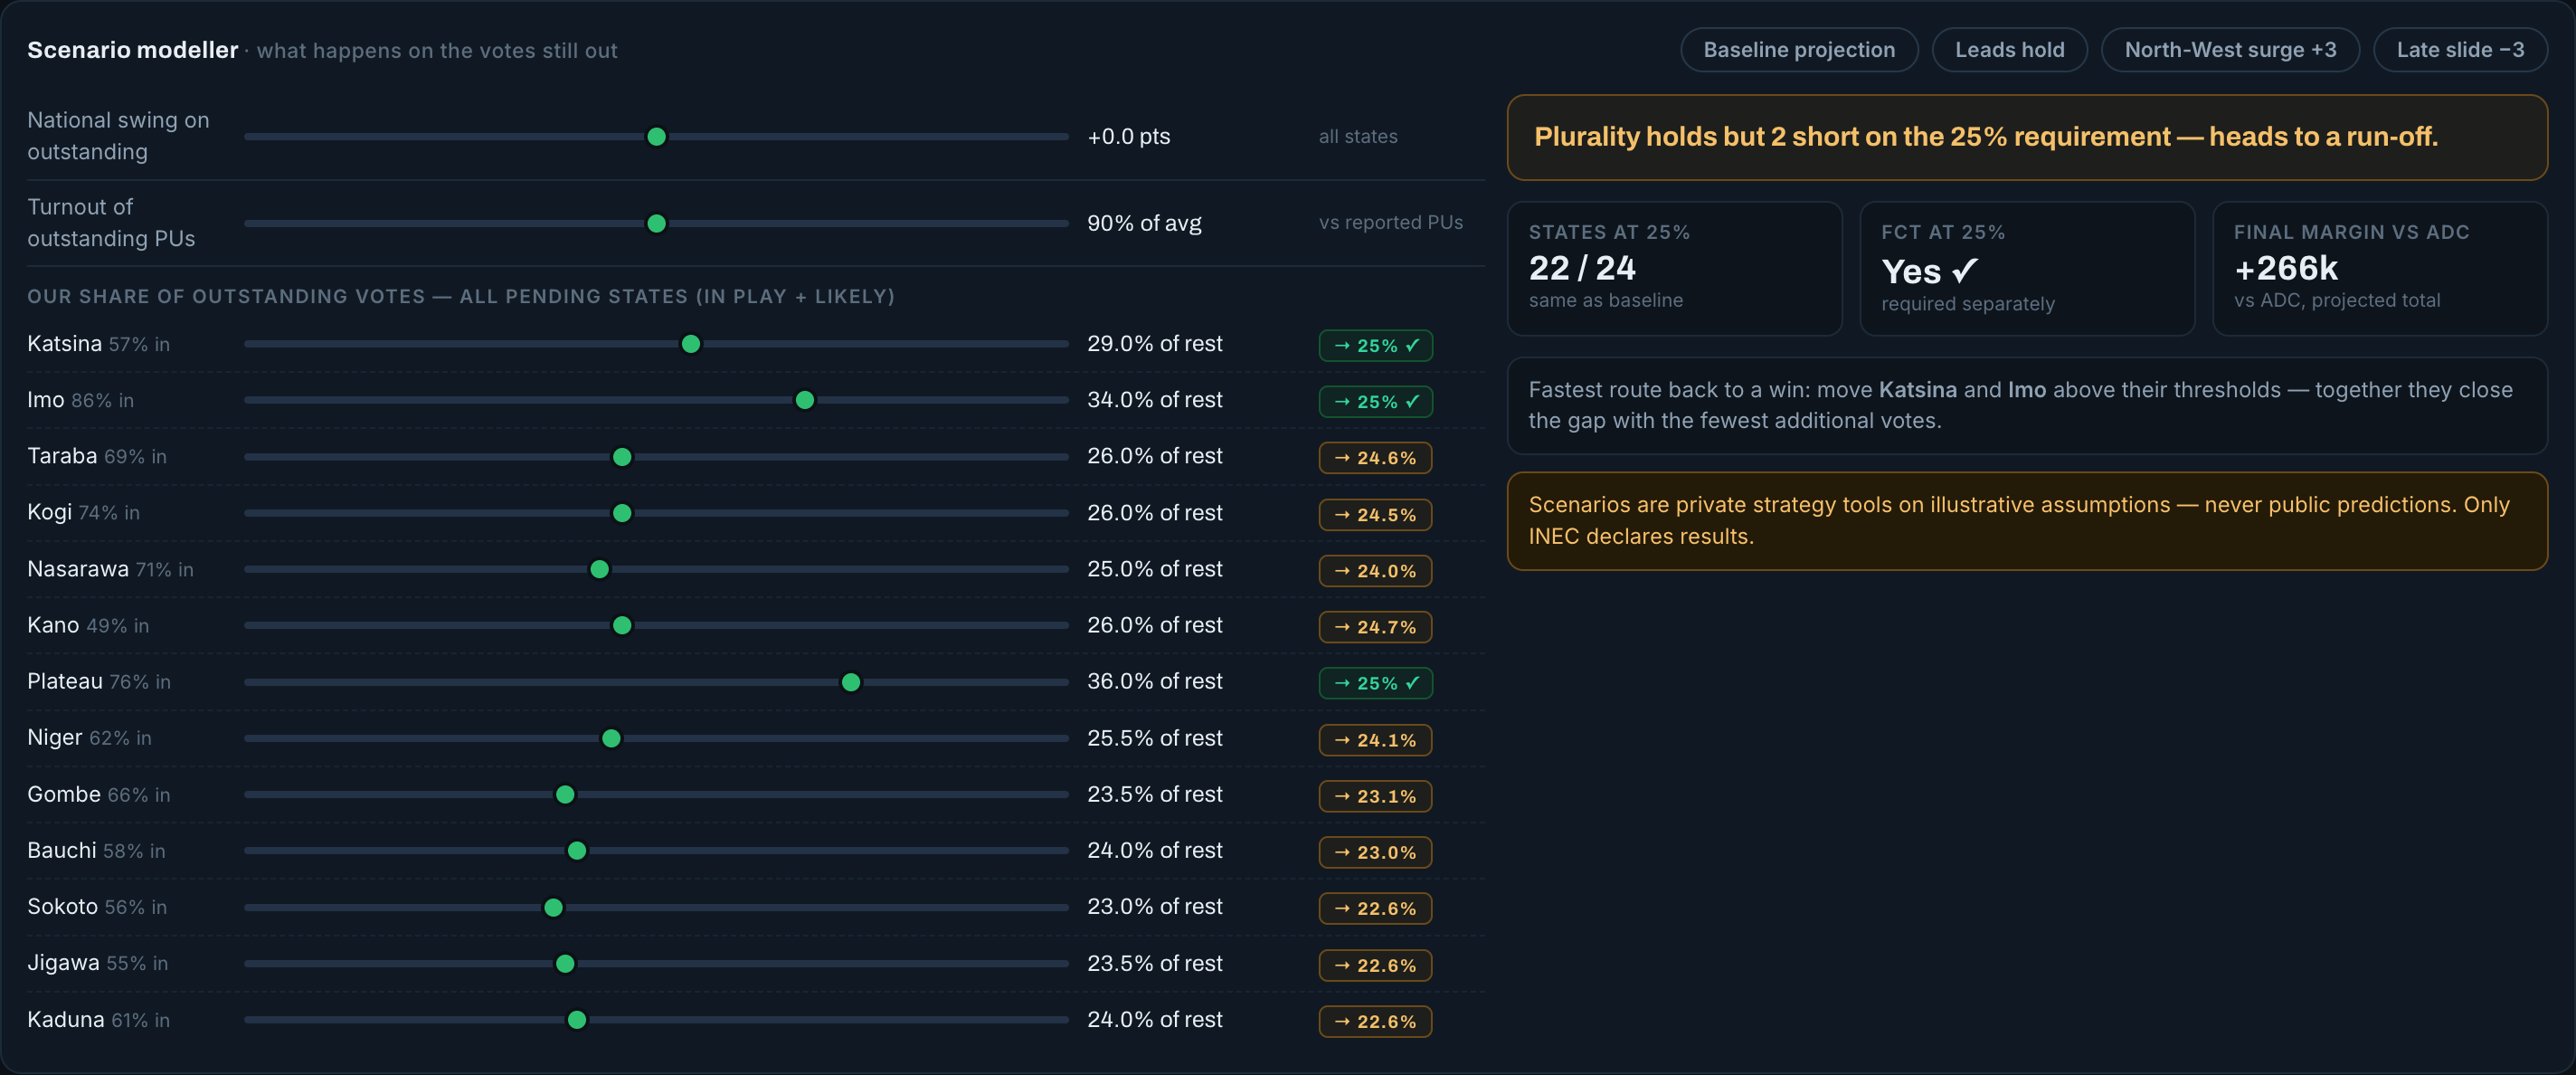Click Plateau's green 25% ✓ badge

(x=1375, y=683)
